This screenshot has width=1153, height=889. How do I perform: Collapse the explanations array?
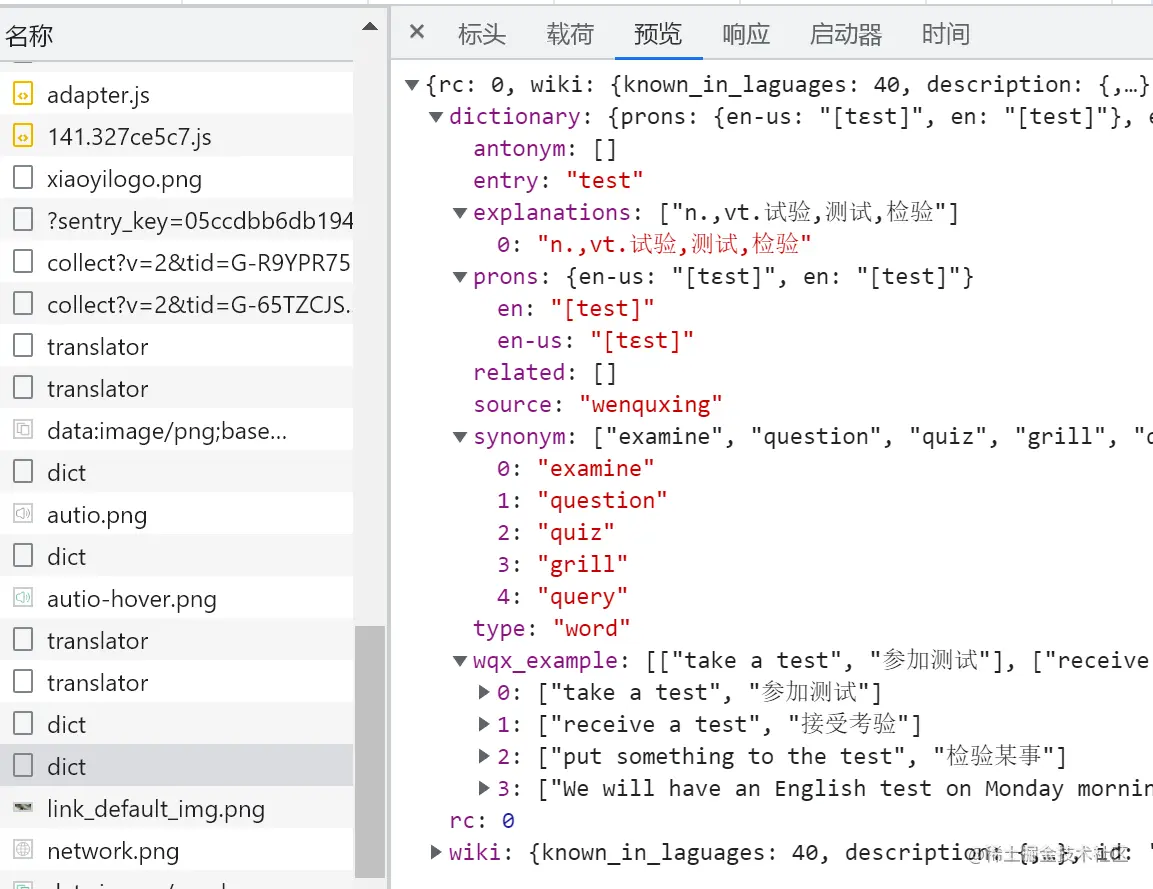pyautogui.click(x=460, y=213)
